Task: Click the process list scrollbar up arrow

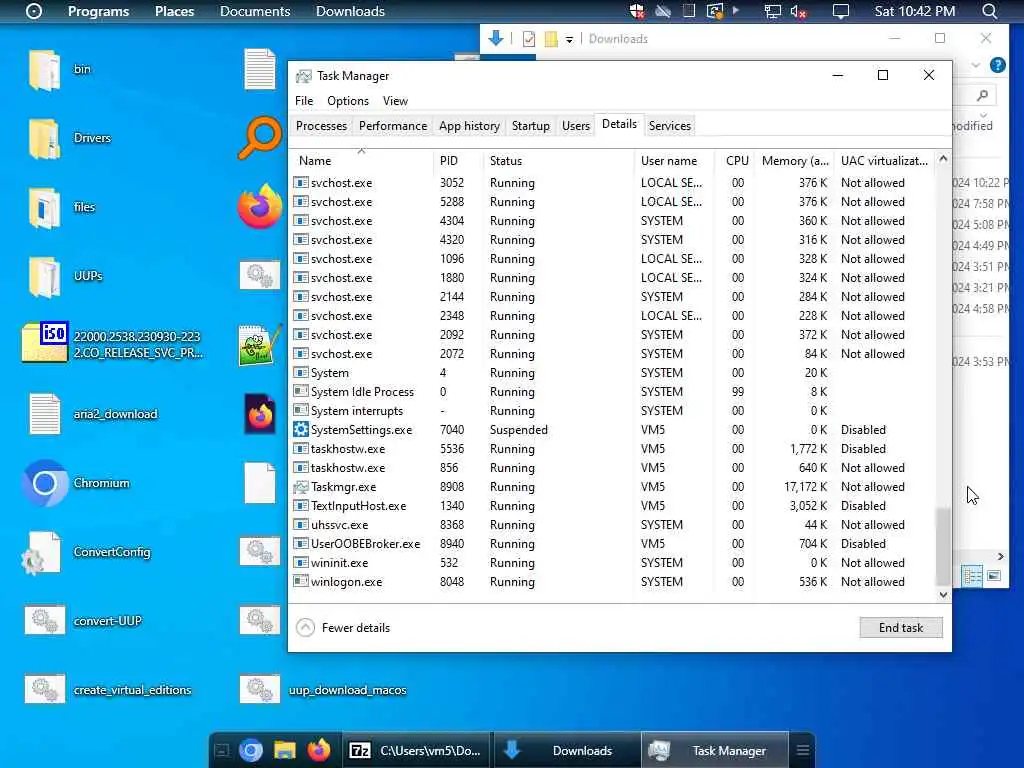Action: coord(942,159)
